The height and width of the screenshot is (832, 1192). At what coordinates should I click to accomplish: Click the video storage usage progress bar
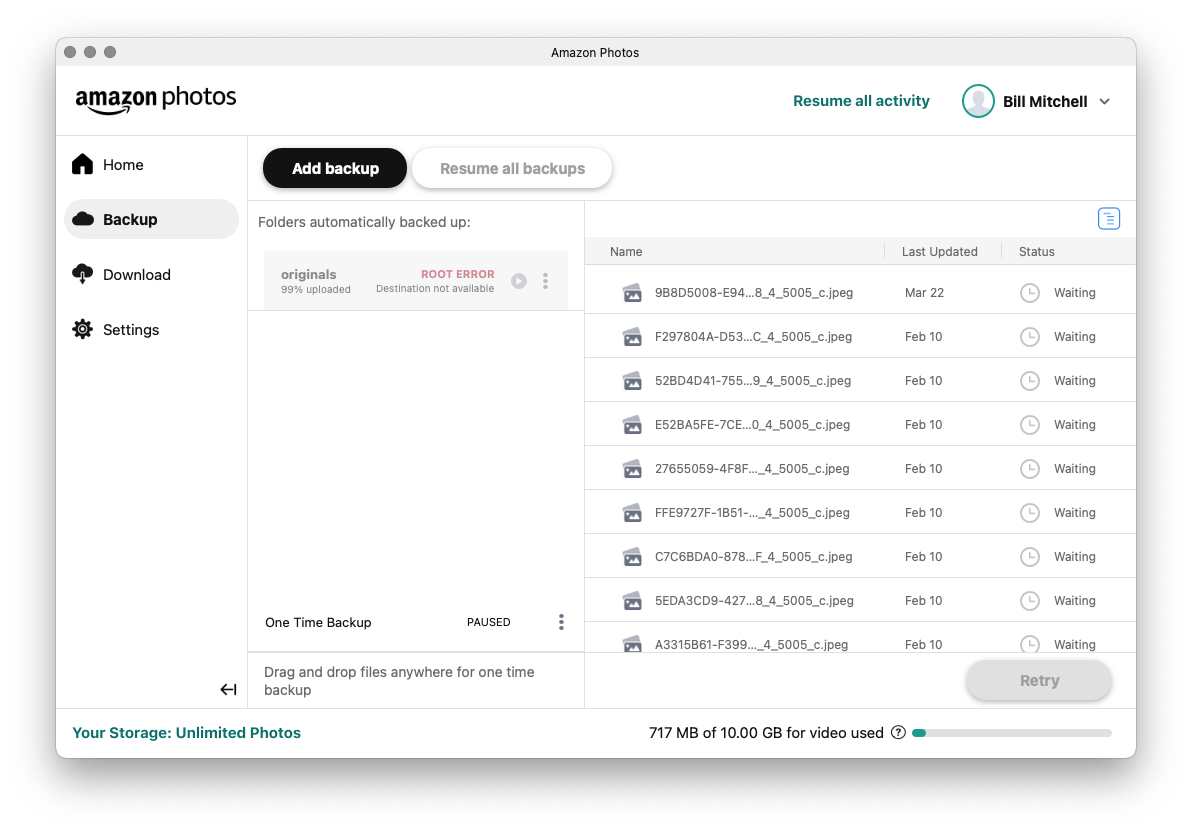(1011, 733)
